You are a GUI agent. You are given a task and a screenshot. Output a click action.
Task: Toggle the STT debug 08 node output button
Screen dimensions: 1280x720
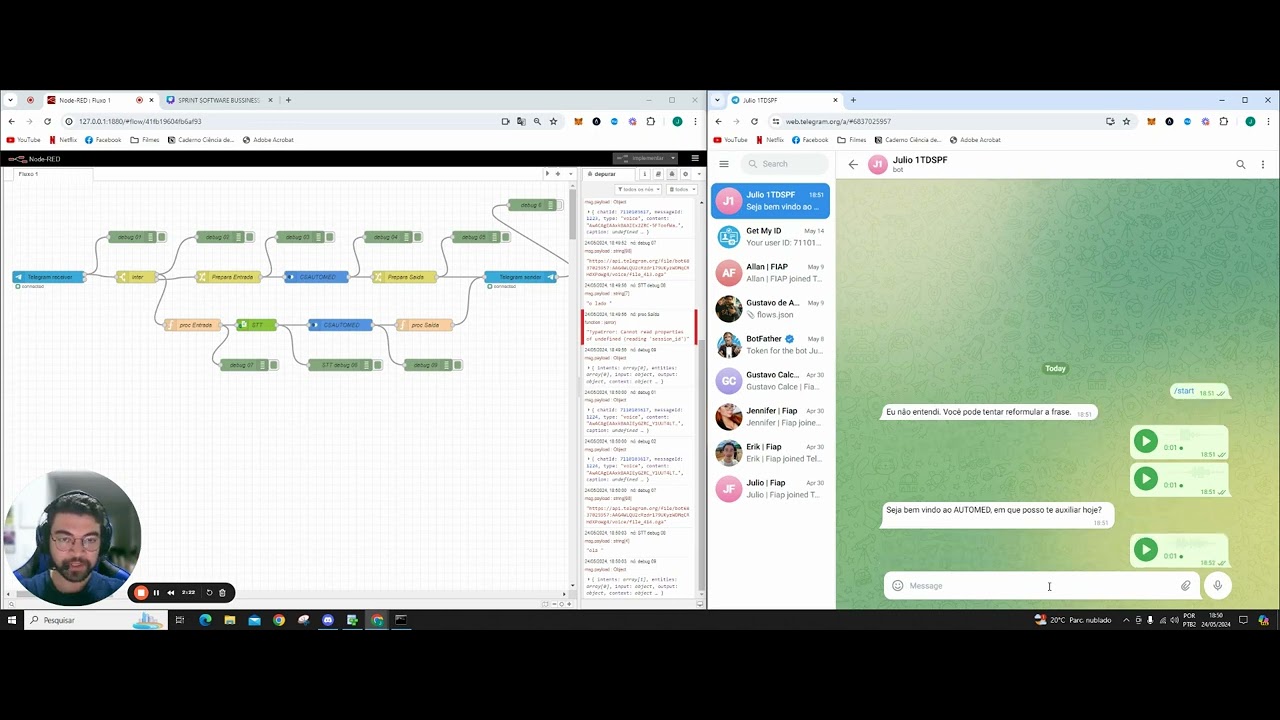(377, 365)
